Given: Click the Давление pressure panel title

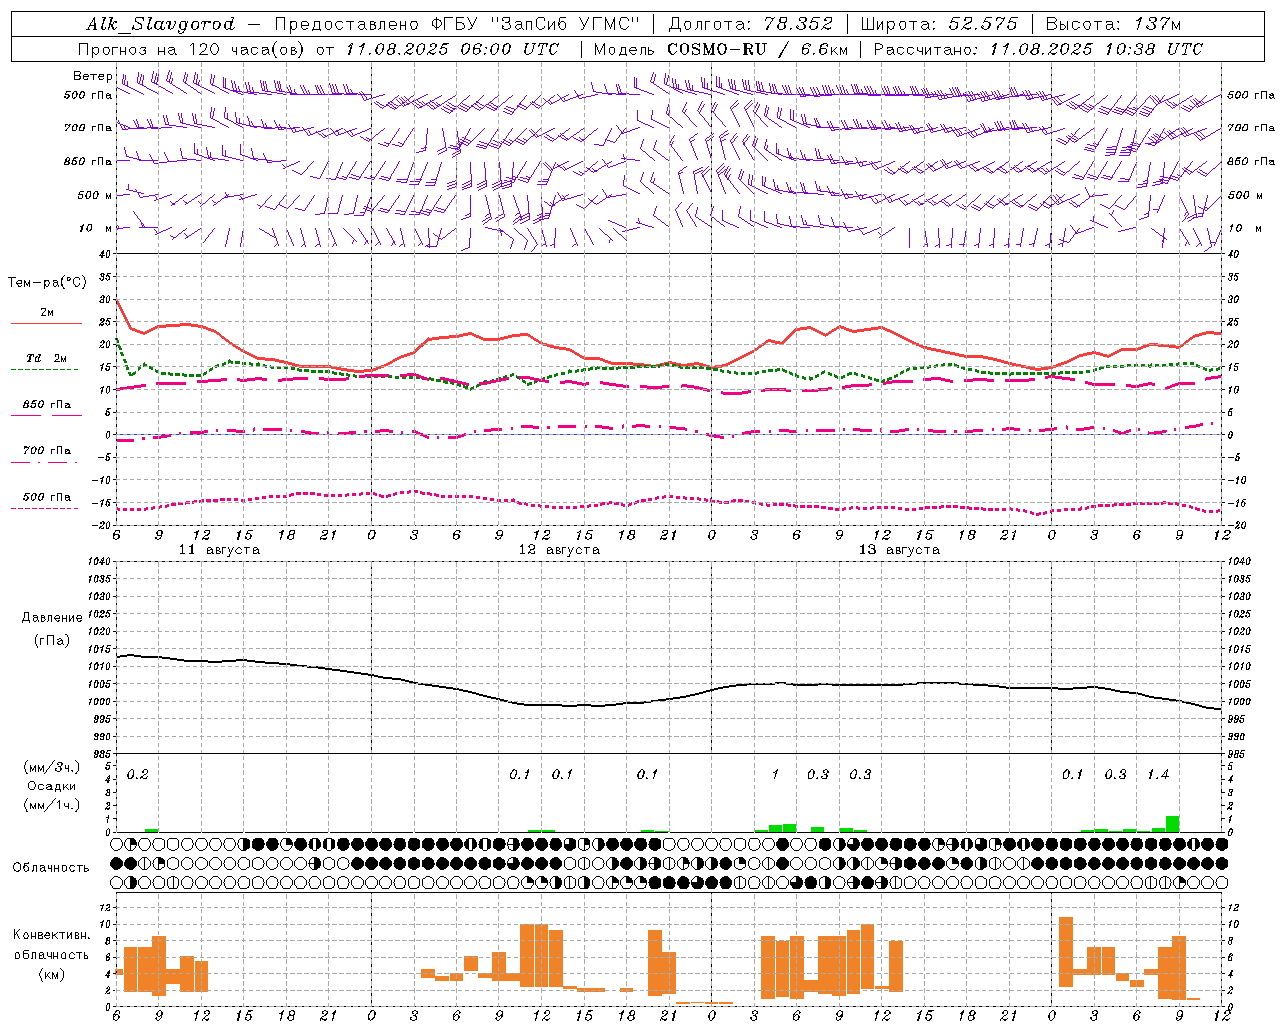Looking at the screenshot, I should (52, 618).
